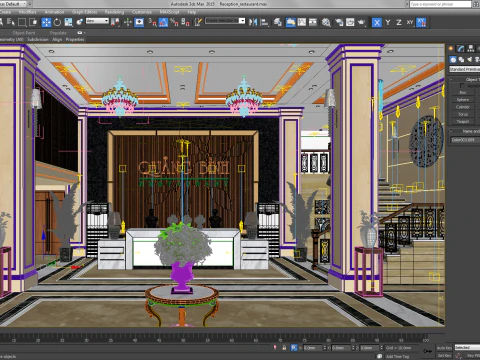Image resolution: width=480 pixels, height=360 pixels.
Task: Restrict transform to XY plane
Action: point(410,22)
